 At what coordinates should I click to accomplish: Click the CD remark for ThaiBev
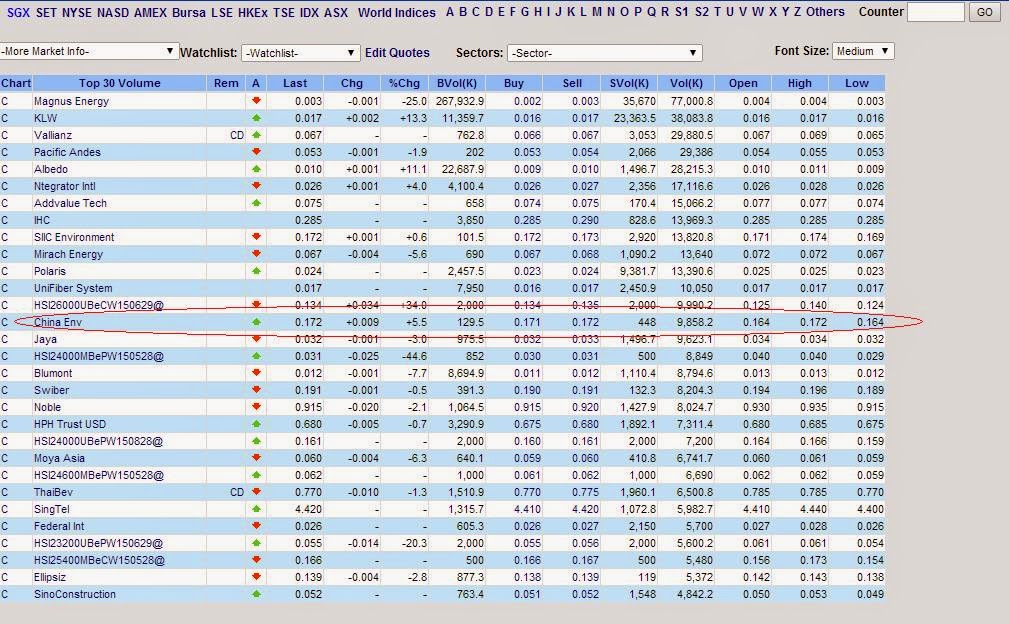237,492
